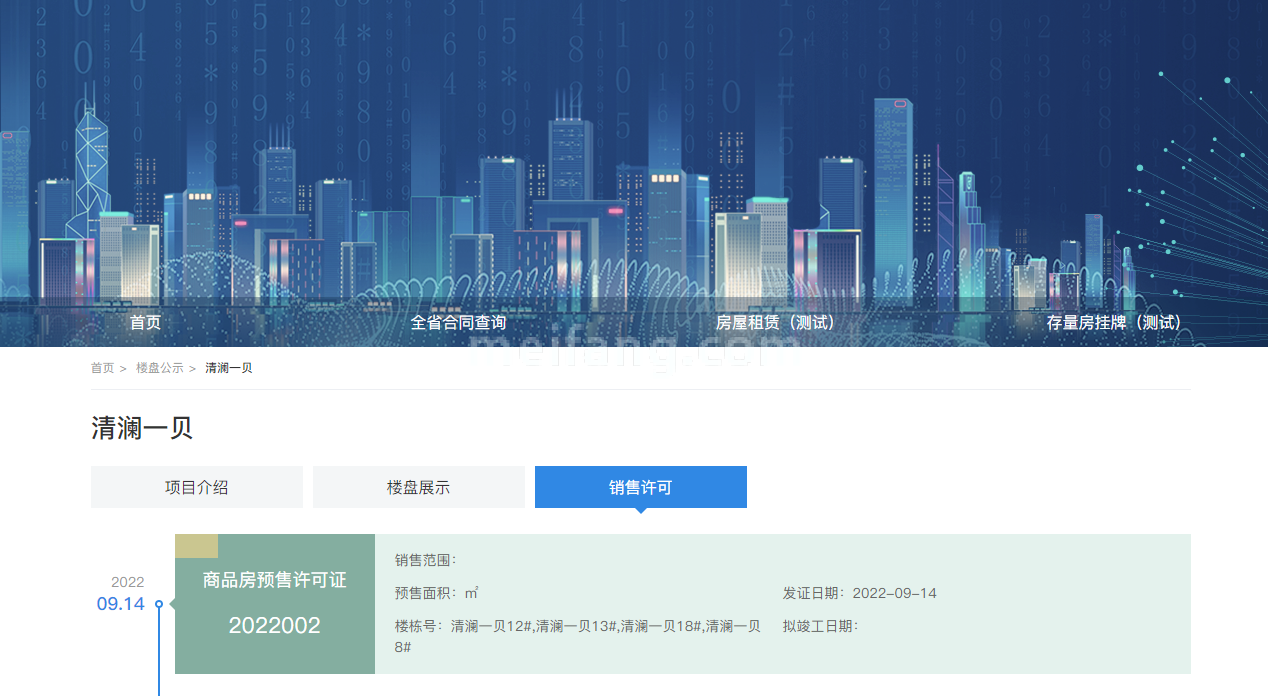Viewport: 1268px width, 696px height.
Task: Open 全省合同查询 in the navigation bar
Action: (x=458, y=323)
